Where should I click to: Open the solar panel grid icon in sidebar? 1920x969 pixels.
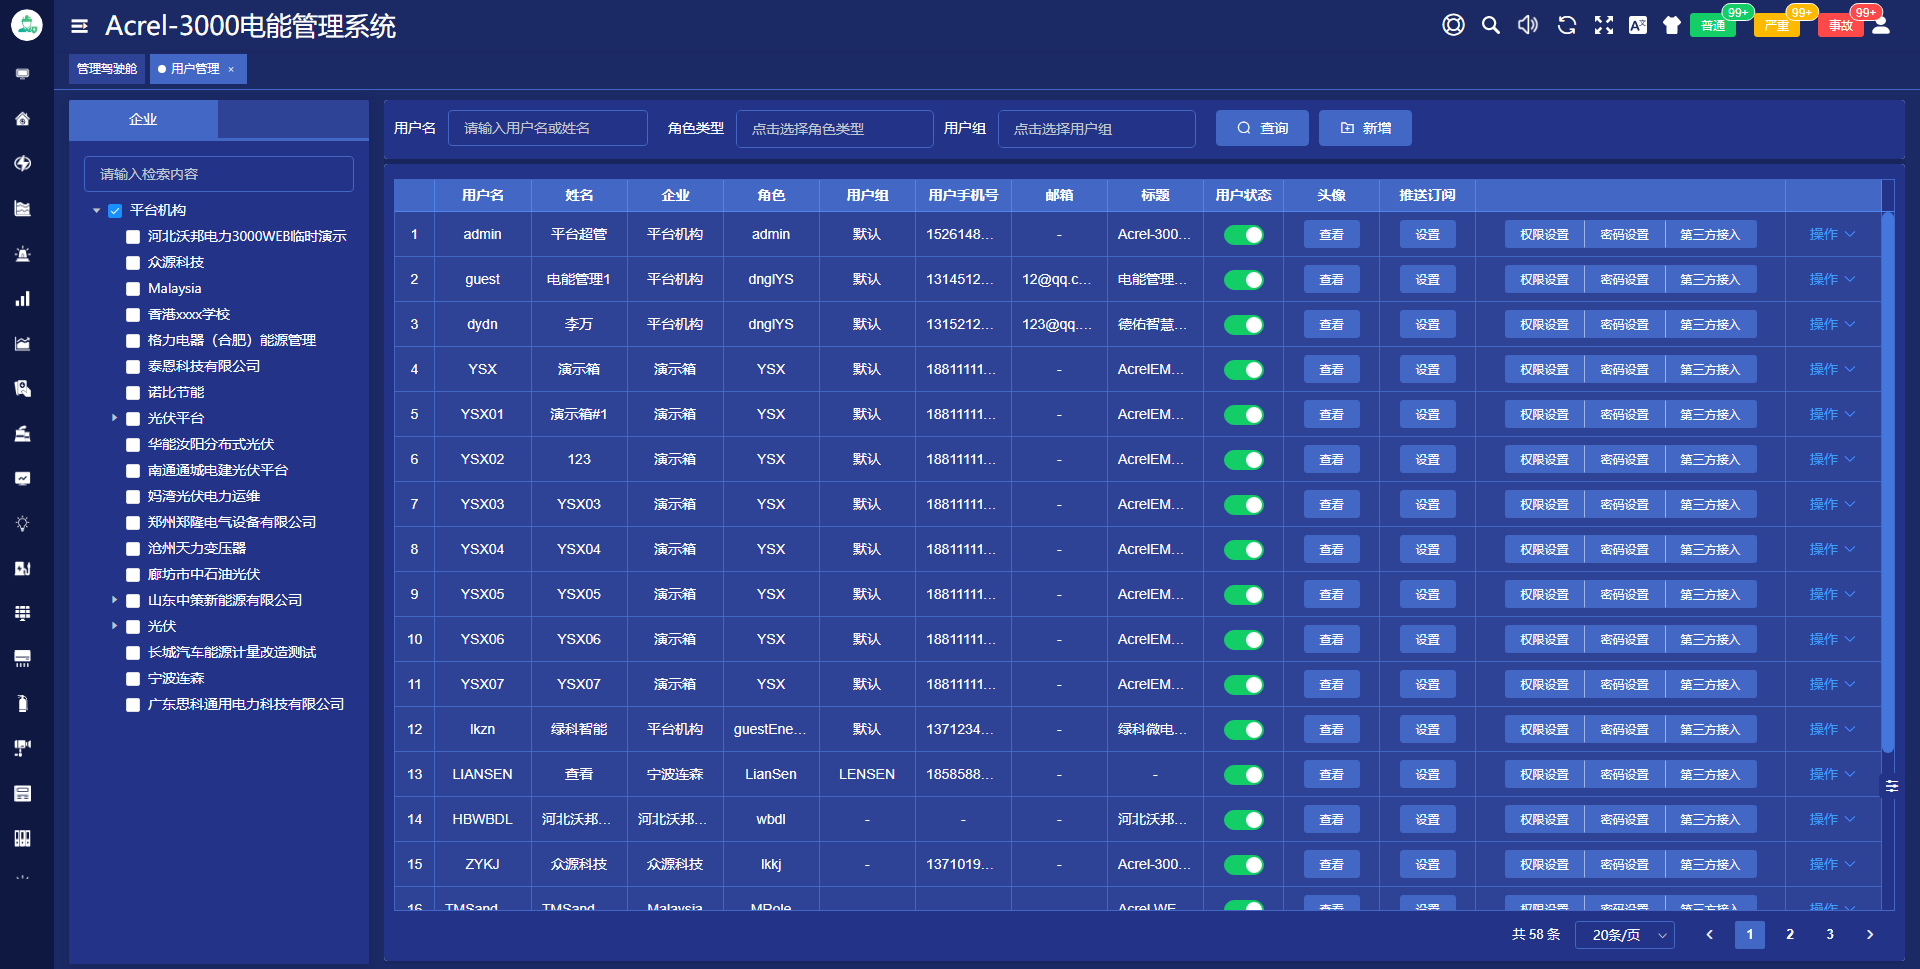pyautogui.click(x=23, y=613)
